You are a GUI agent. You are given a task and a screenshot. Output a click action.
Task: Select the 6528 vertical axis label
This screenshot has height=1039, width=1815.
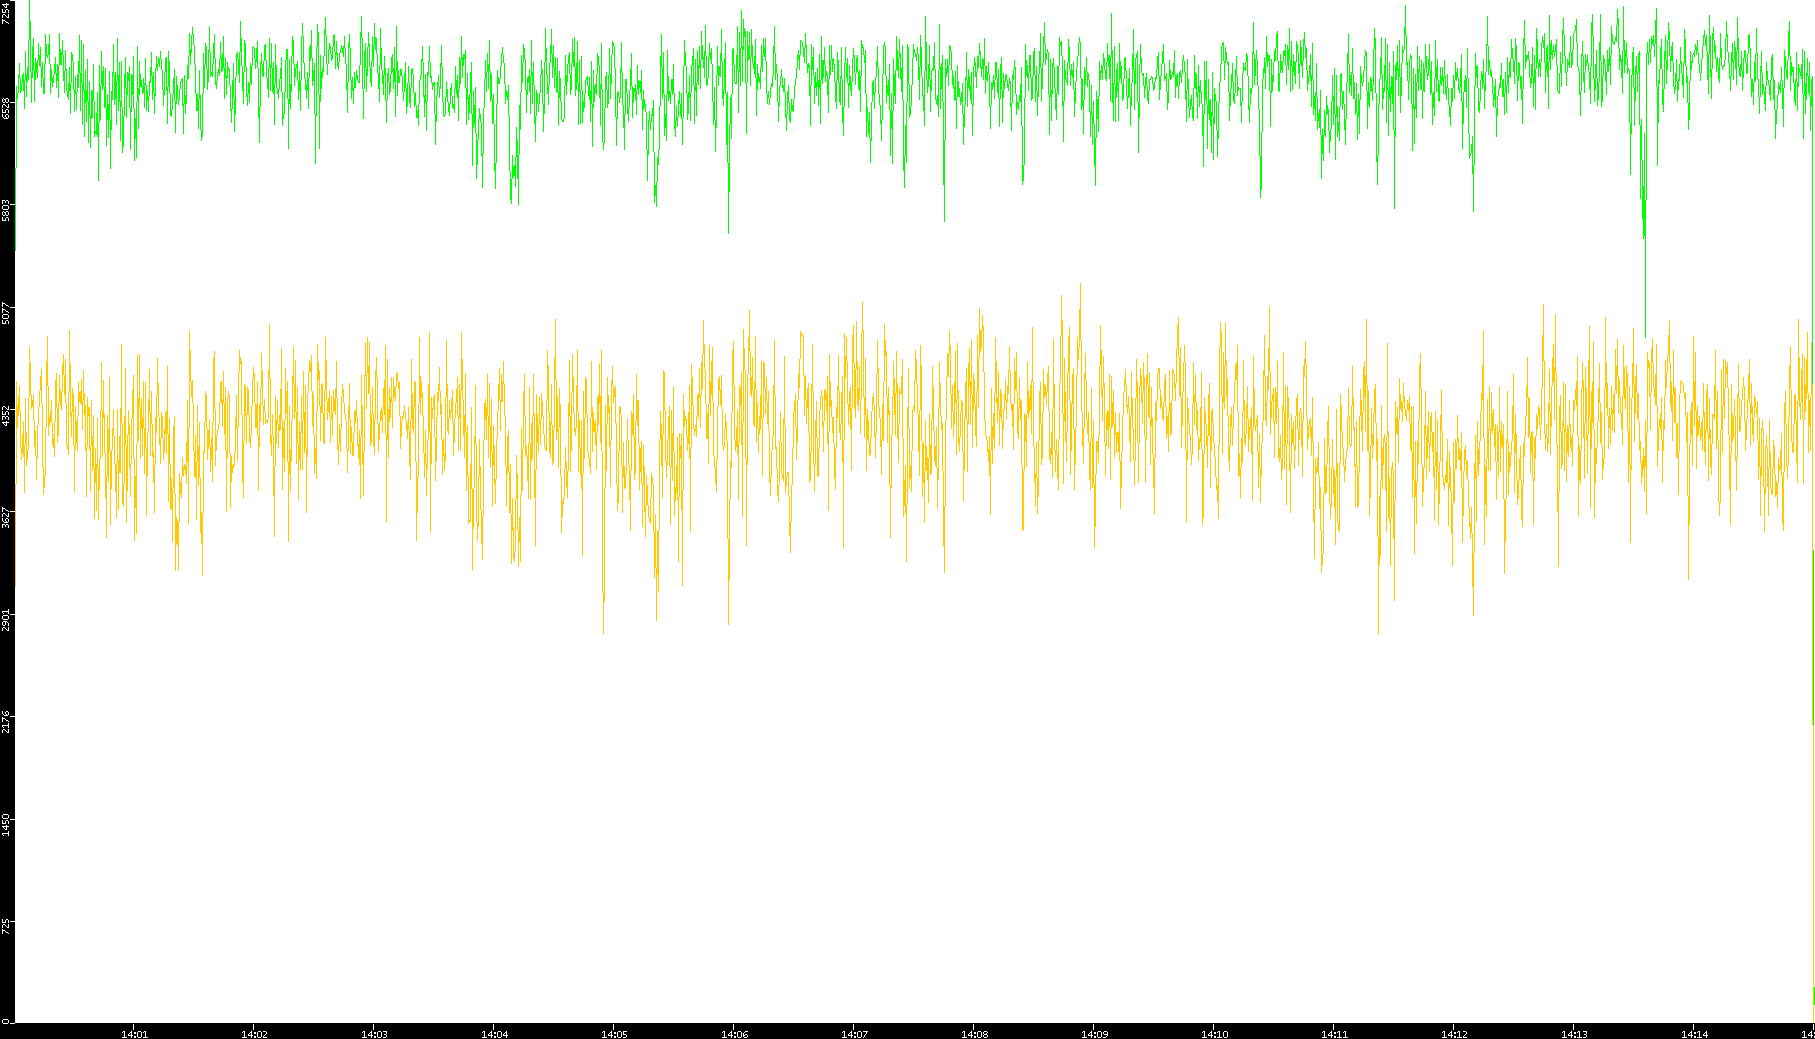(x=6, y=108)
